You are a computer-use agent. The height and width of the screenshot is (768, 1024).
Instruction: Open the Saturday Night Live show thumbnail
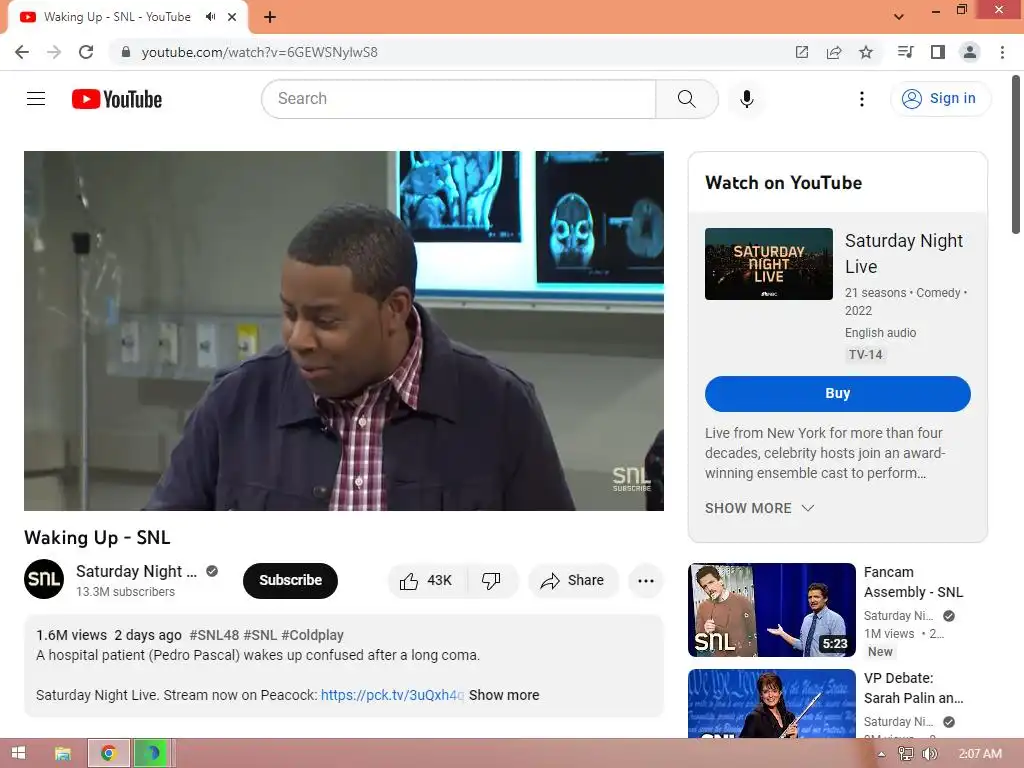[x=769, y=264]
